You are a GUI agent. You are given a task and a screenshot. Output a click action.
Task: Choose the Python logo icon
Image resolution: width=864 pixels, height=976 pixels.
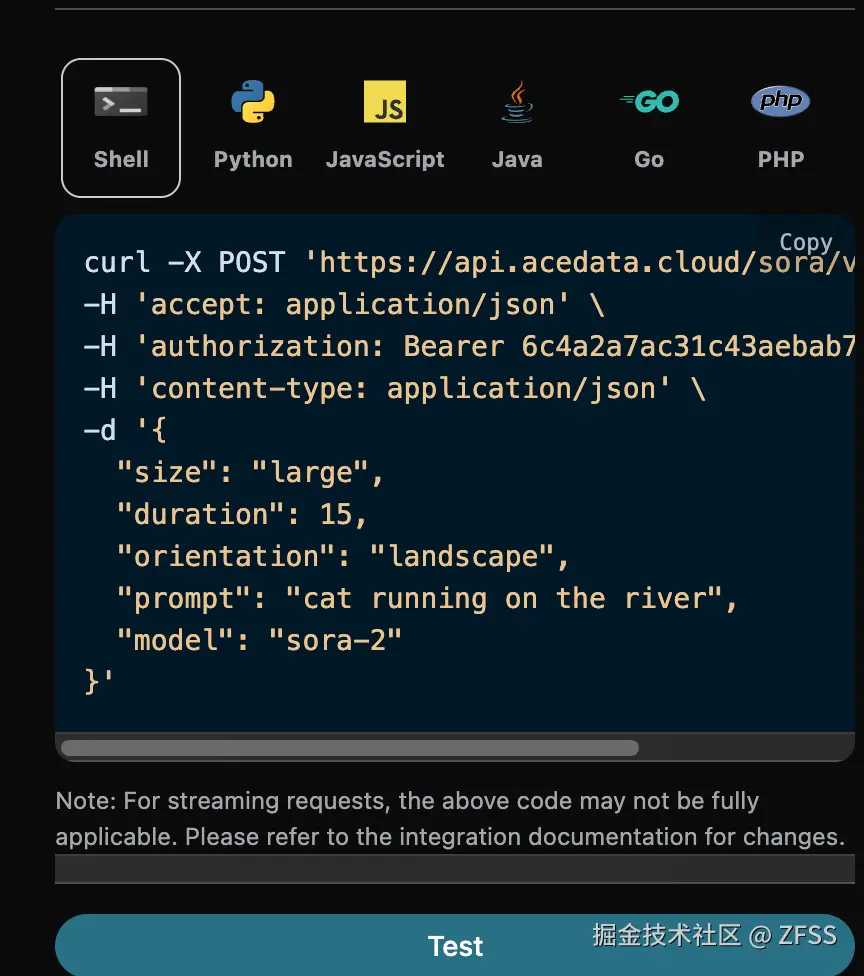[x=253, y=101]
